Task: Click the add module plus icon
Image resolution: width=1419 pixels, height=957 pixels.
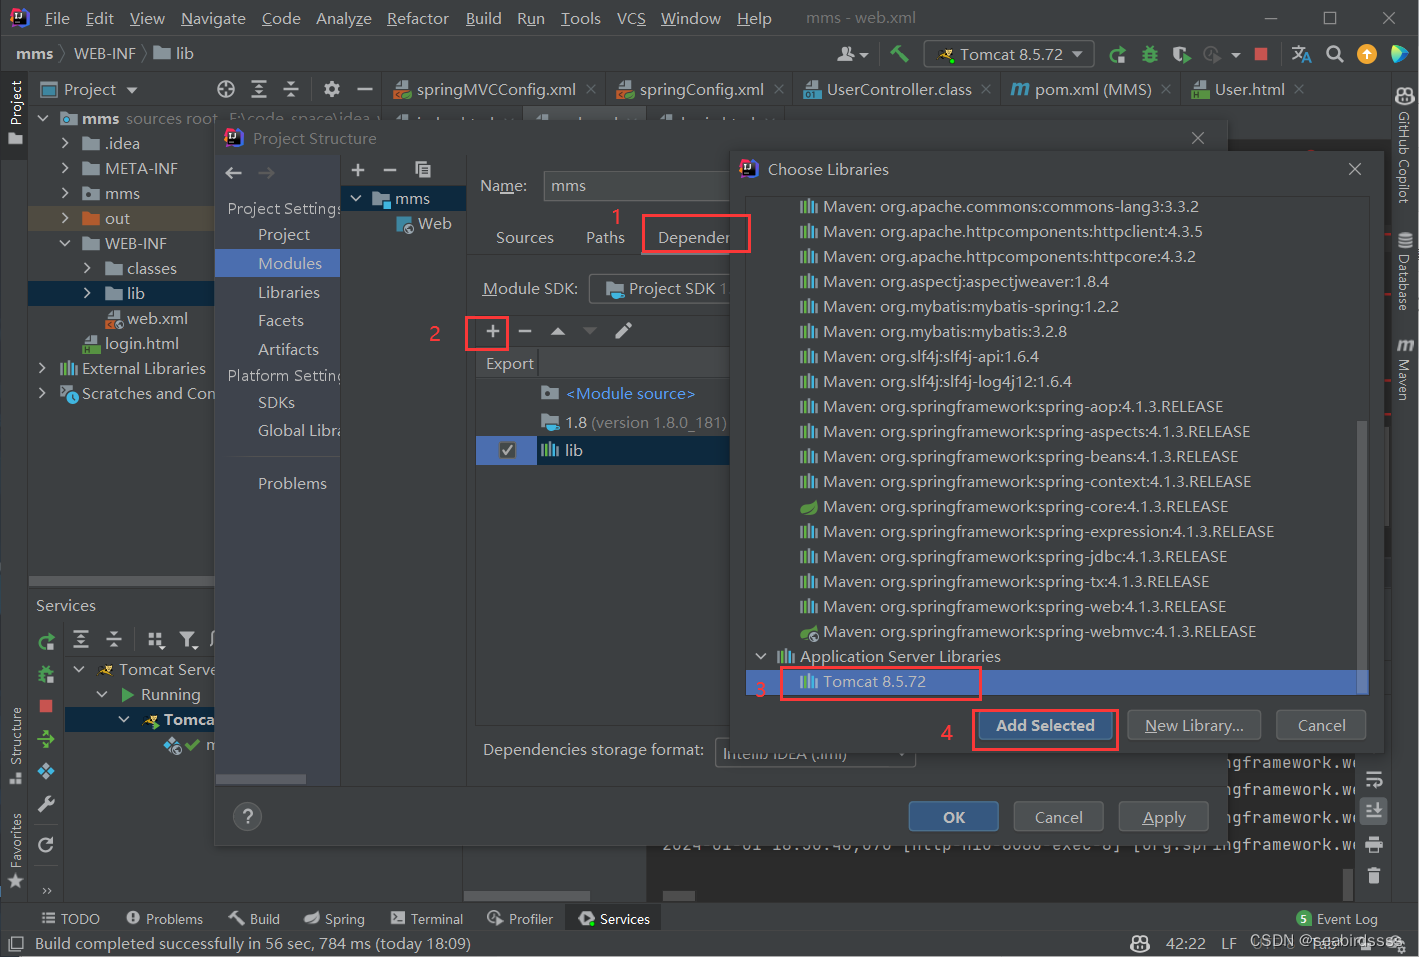Action: click(358, 170)
